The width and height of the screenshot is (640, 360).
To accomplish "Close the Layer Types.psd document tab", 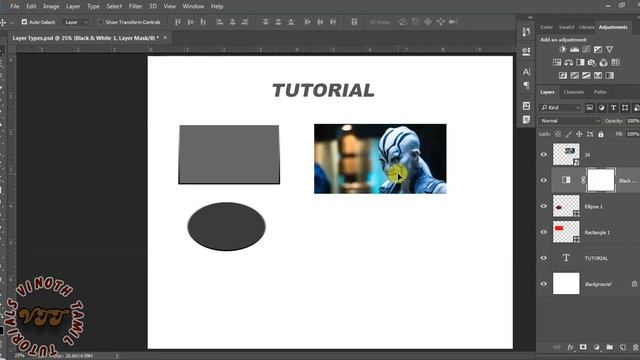I will pyautogui.click(x=165, y=38).
